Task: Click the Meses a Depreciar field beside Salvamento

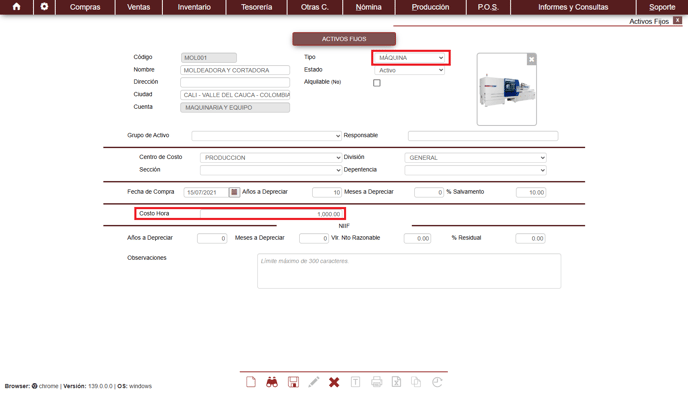Action: point(429,192)
